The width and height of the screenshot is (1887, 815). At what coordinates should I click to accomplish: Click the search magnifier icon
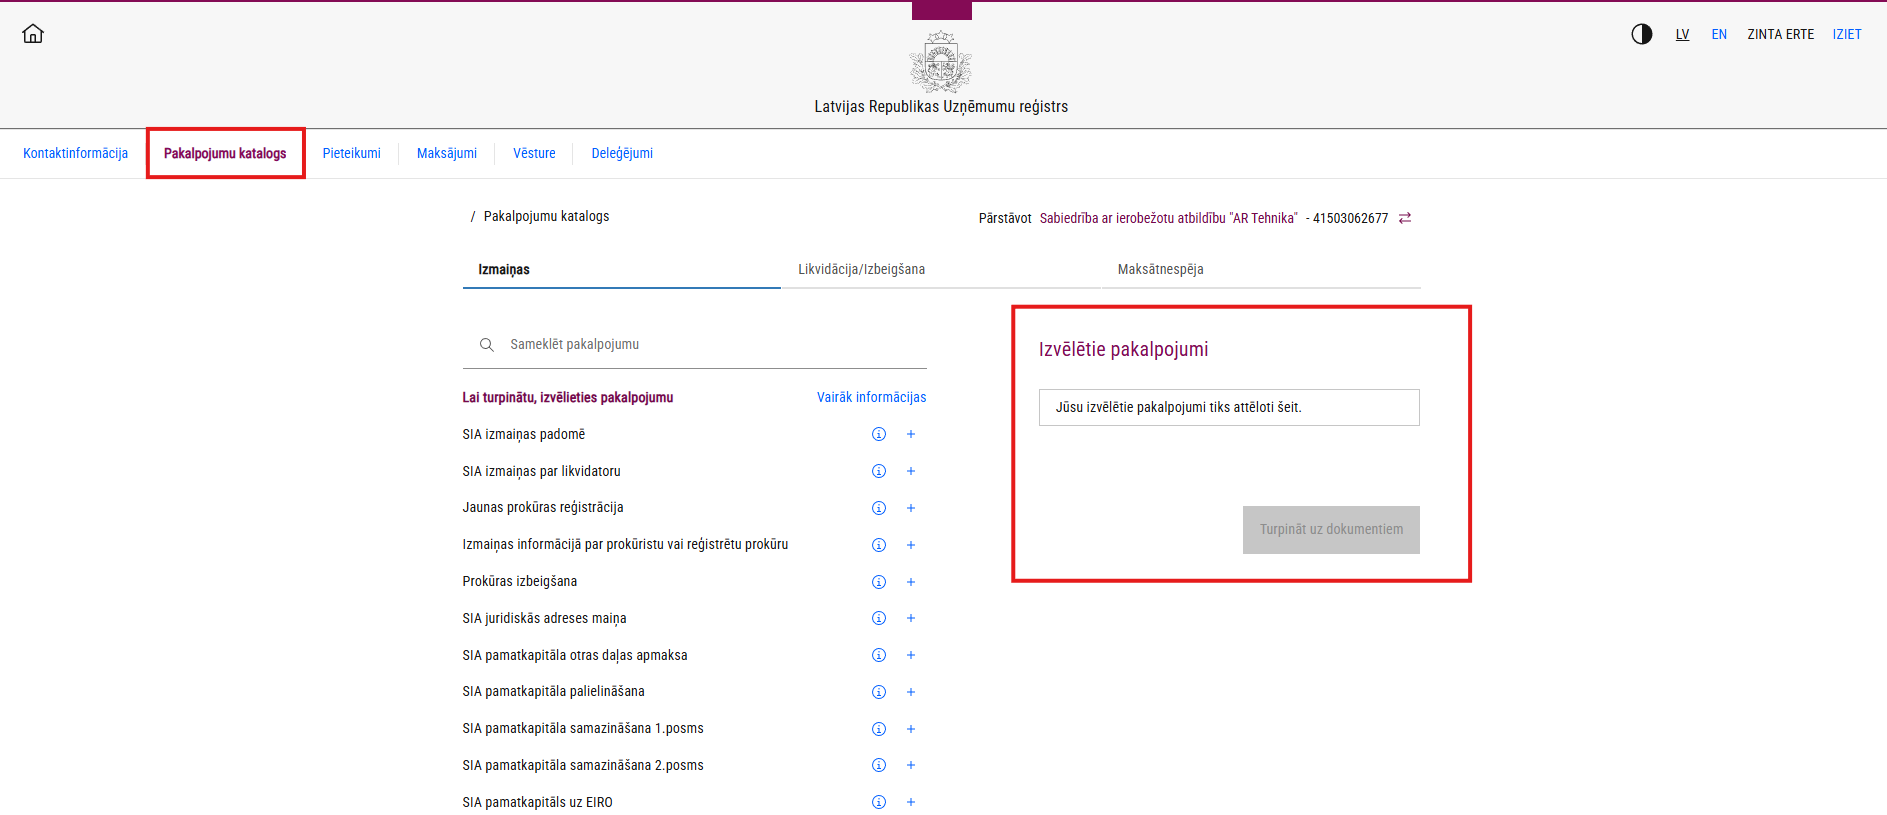487,345
